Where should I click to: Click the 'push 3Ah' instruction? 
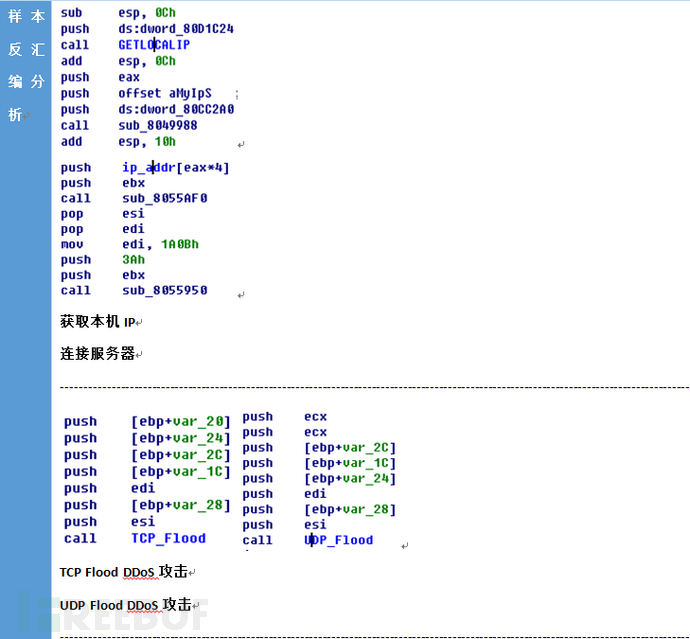pyautogui.click(x=103, y=260)
